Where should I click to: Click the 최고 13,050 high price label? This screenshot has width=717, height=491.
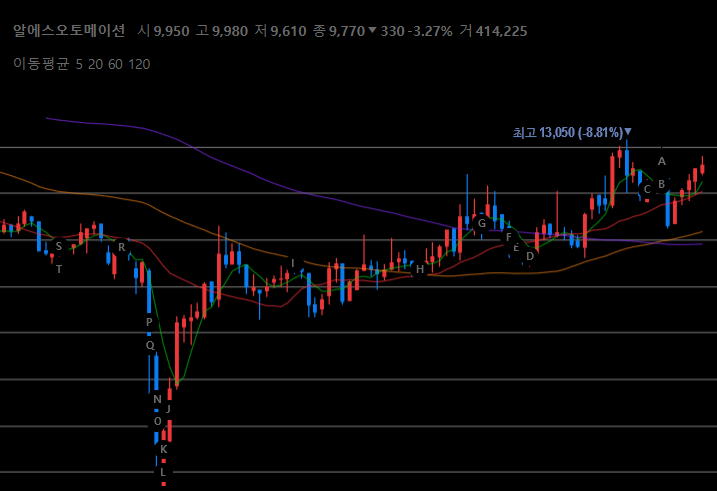click(x=572, y=133)
